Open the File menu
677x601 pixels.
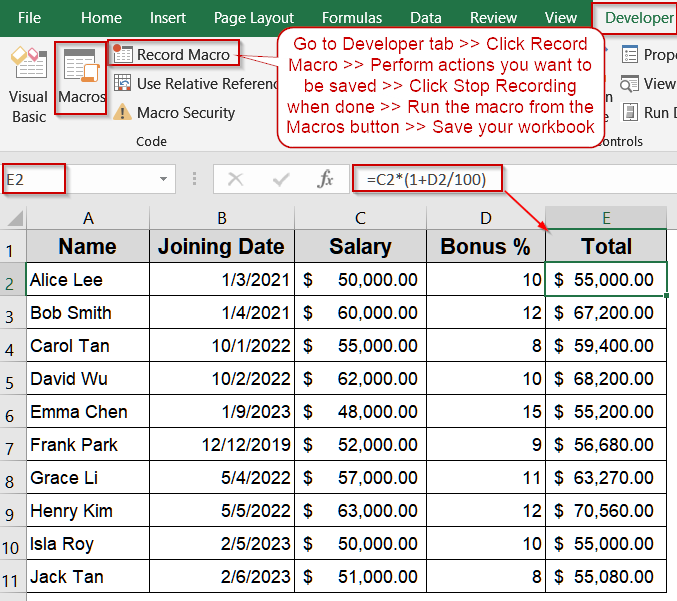(x=29, y=18)
